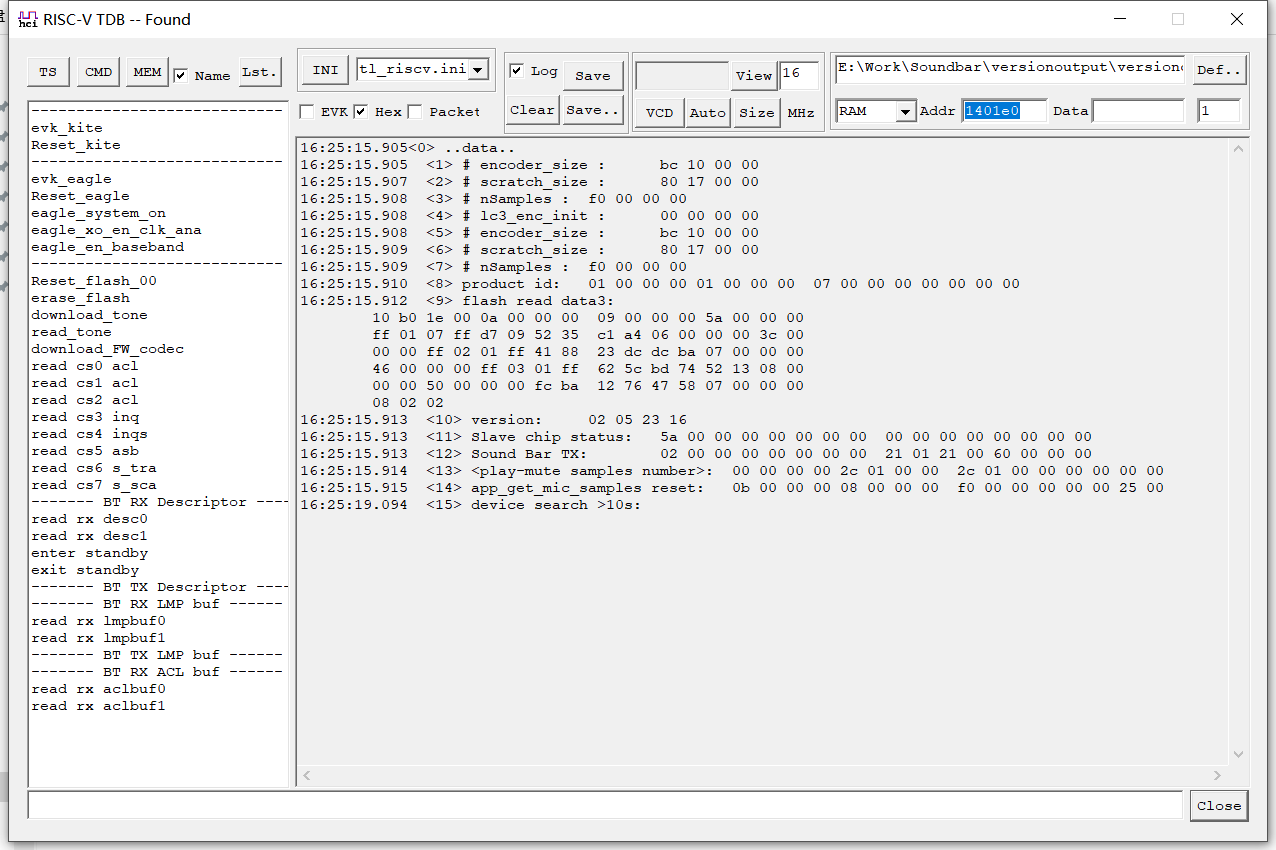Click the Clear log button
Screen dimensions: 1276x850
pyautogui.click(x=532, y=110)
